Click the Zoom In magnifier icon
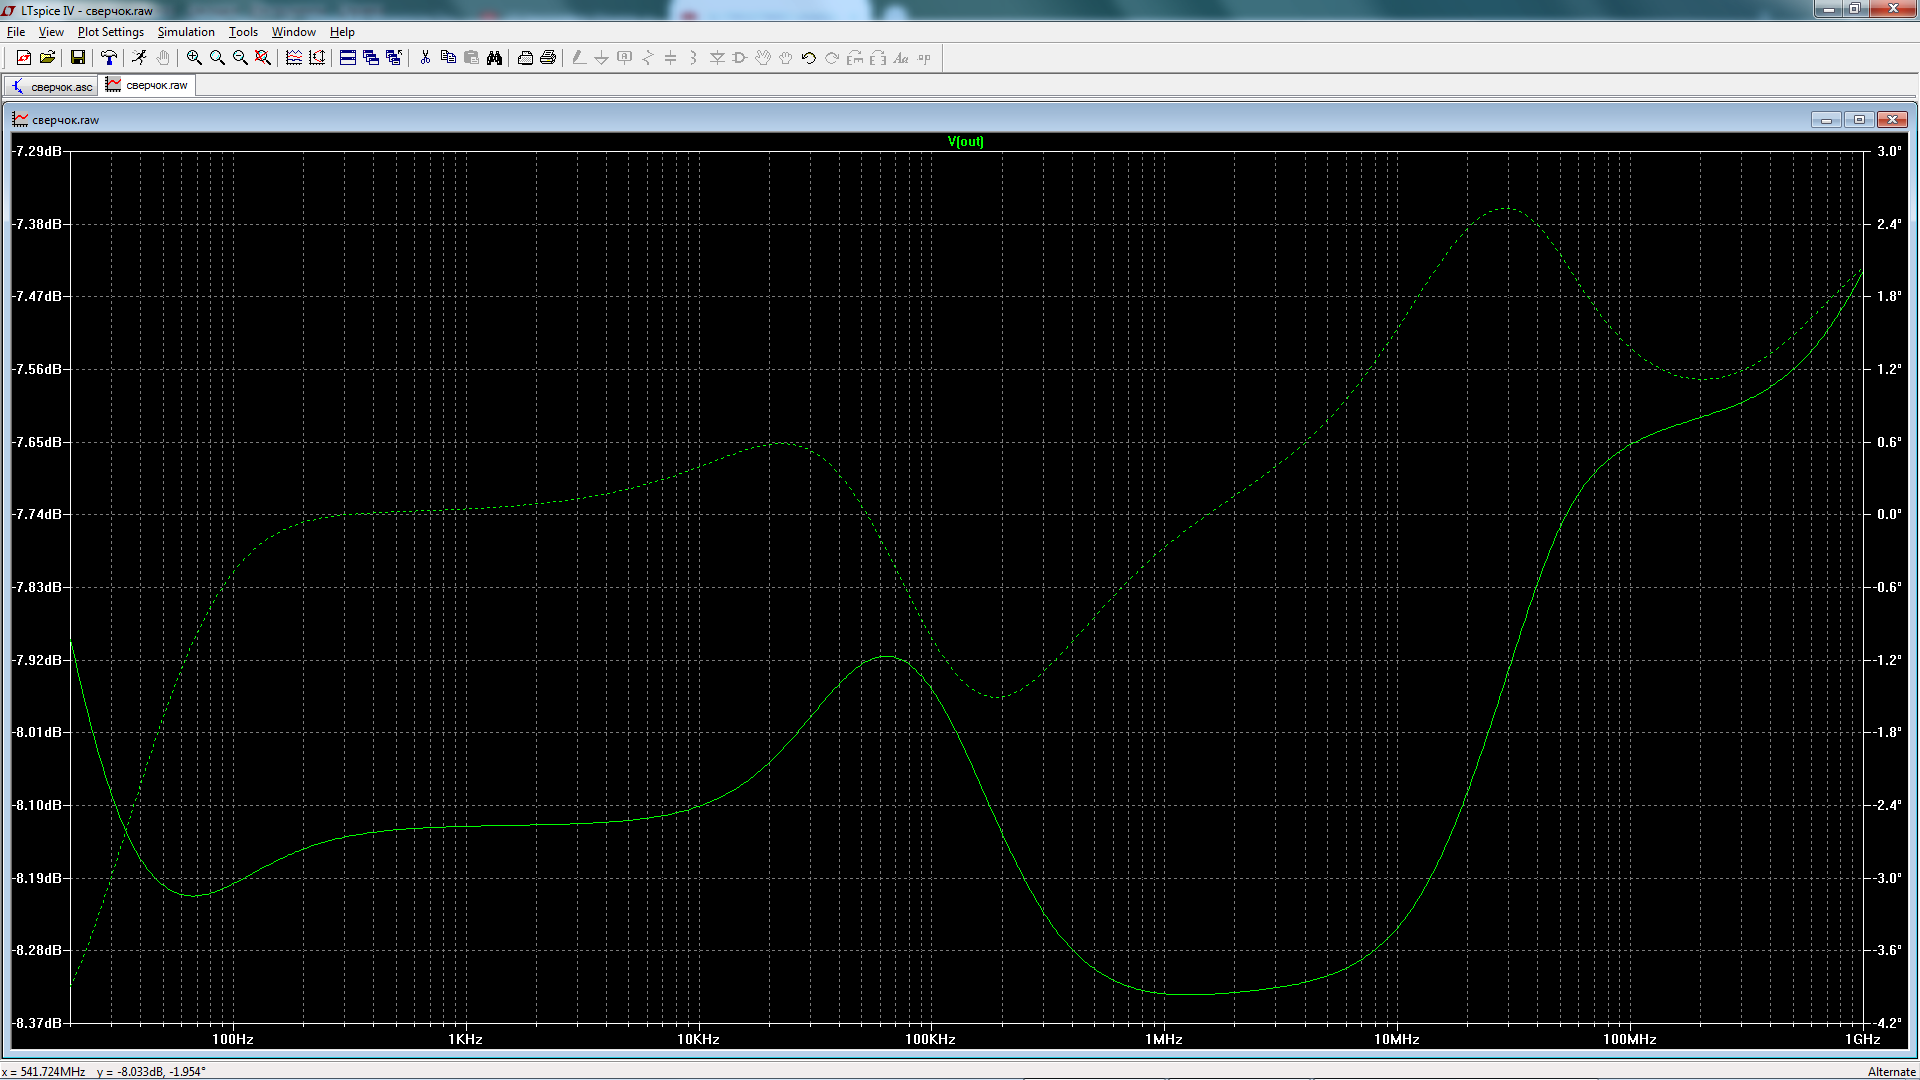The width and height of the screenshot is (1920, 1080). pyautogui.click(x=194, y=58)
